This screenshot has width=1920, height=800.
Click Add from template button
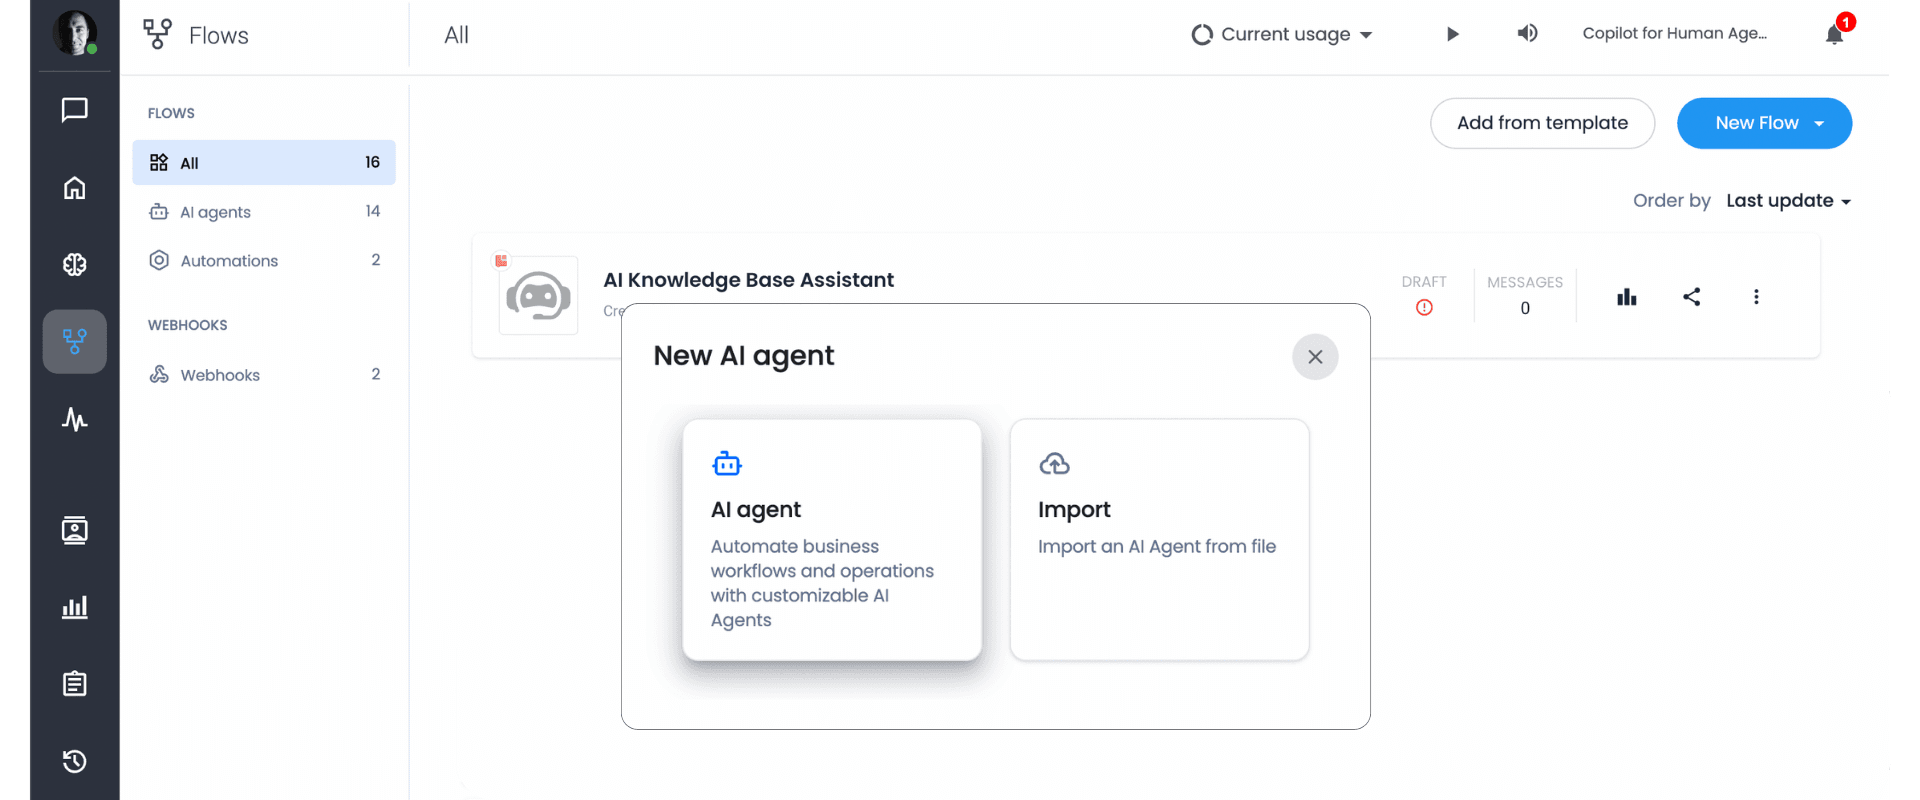pyautogui.click(x=1542, y=123)
